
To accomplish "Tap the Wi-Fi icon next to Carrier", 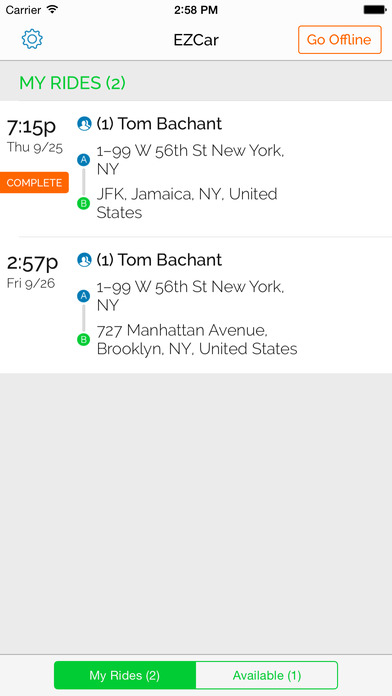I will tap(52, 9).
